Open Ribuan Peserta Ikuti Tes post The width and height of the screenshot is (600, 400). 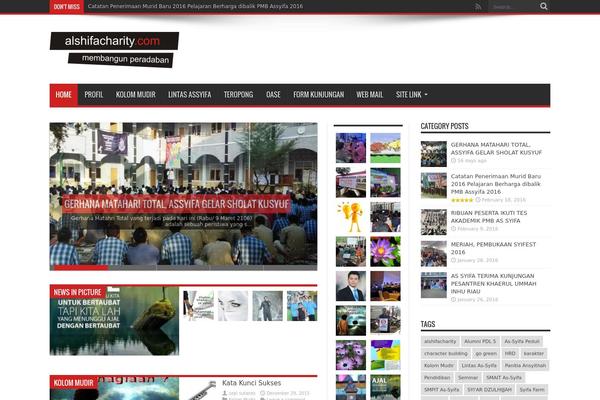(489, 217)
